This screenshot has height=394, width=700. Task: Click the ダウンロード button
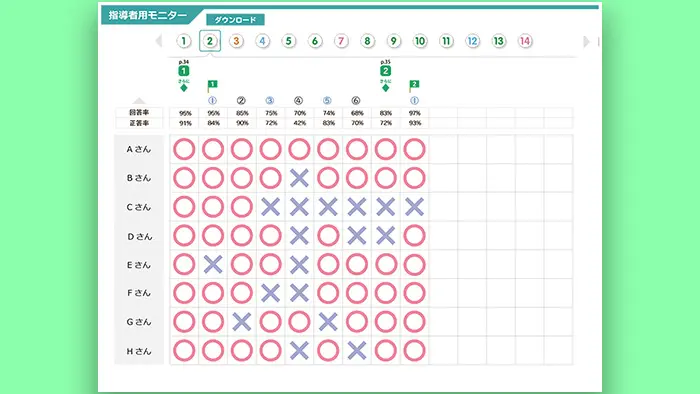pyautogui.click(x=235, y=20)
